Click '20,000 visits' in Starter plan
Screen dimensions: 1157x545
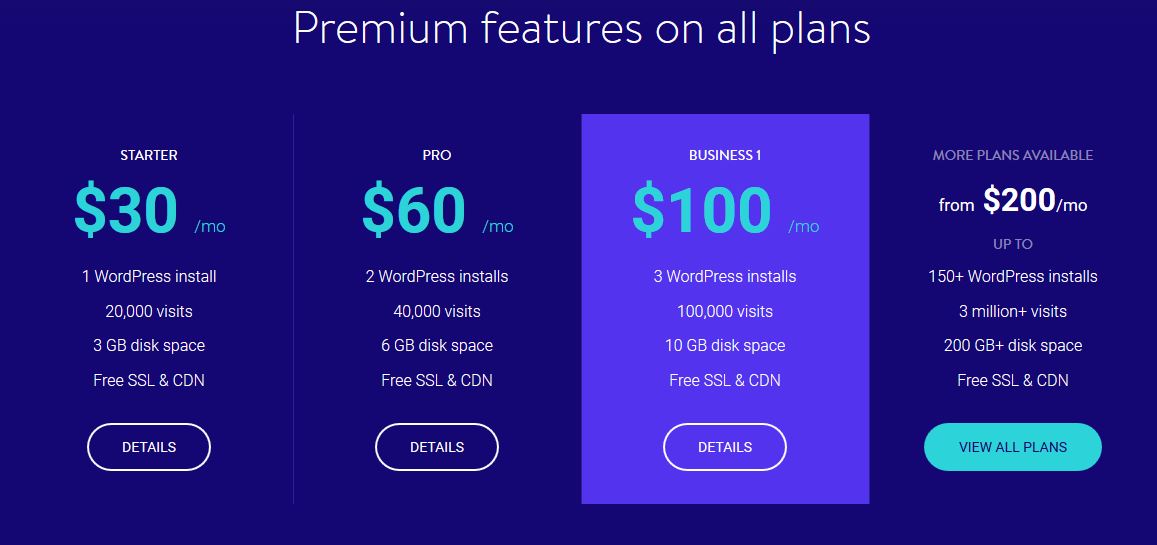pos(149,311)
